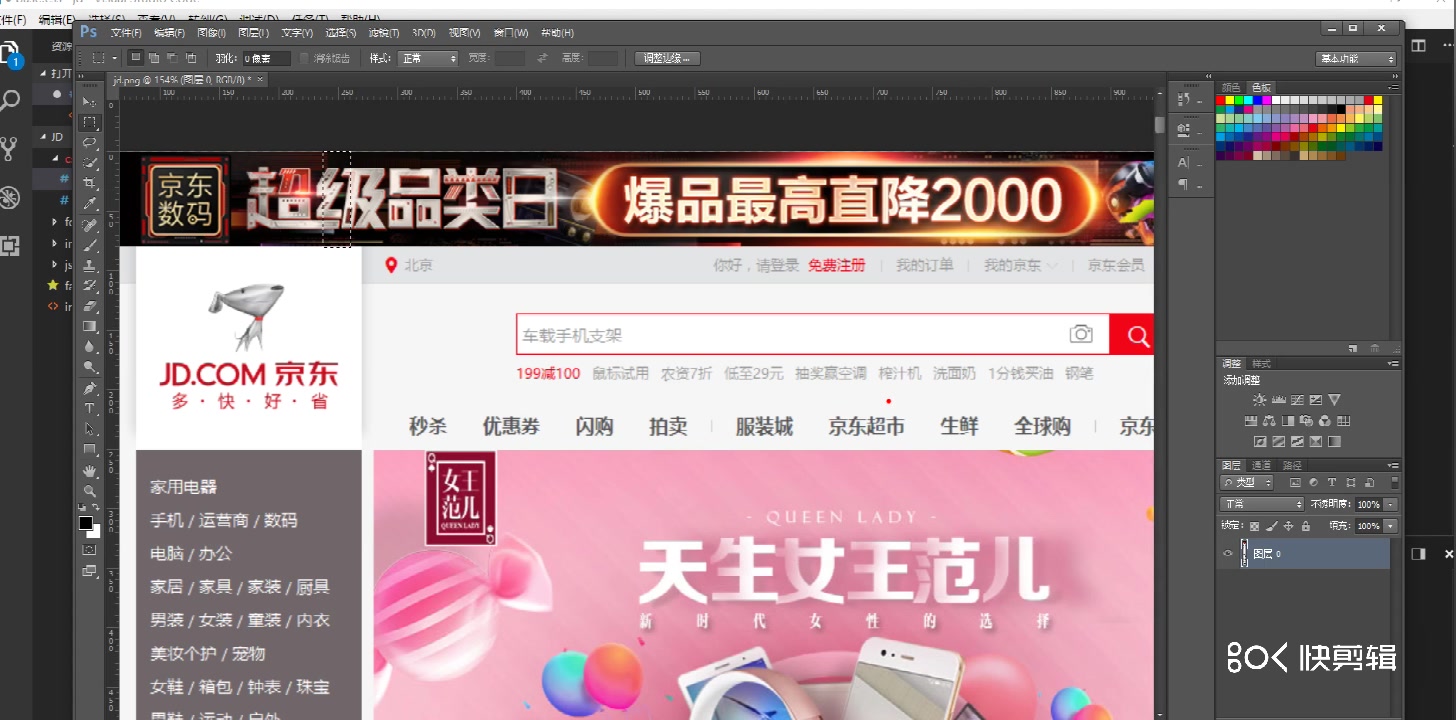Toggle lock all padlock icon
This screenshot has height=720, width=1456.
1305,526
